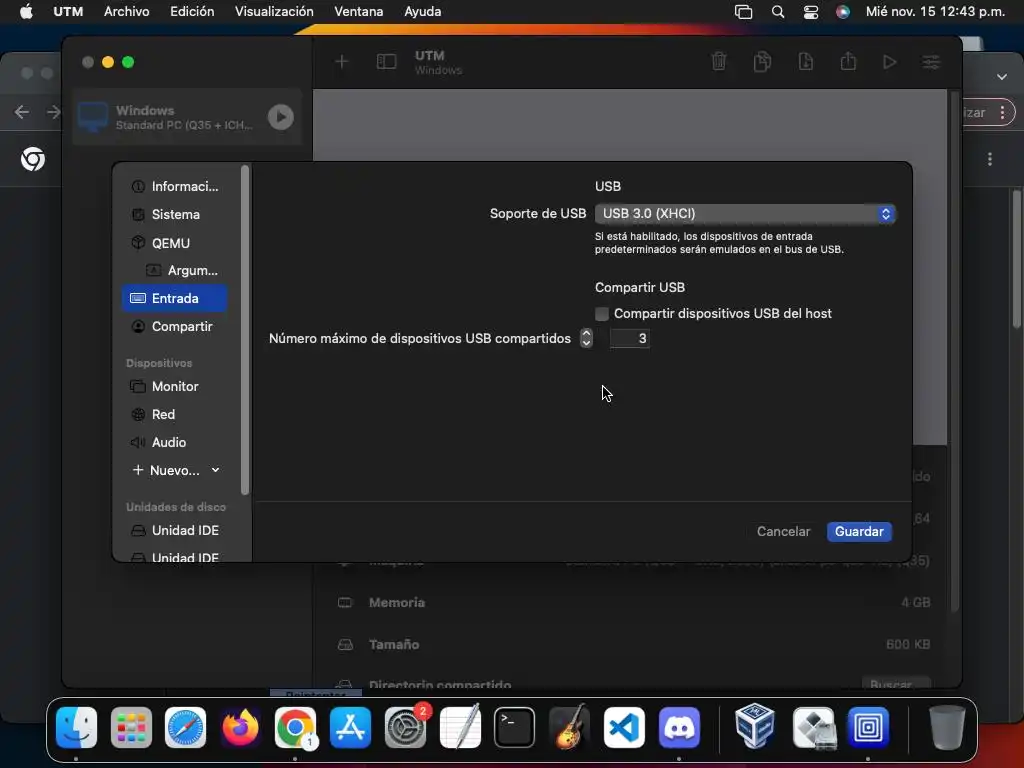Image resolution: width=1024 pixels, height=768 pixels.
Task: Open the Sistema settings section
Action: (x=174, y=215)
